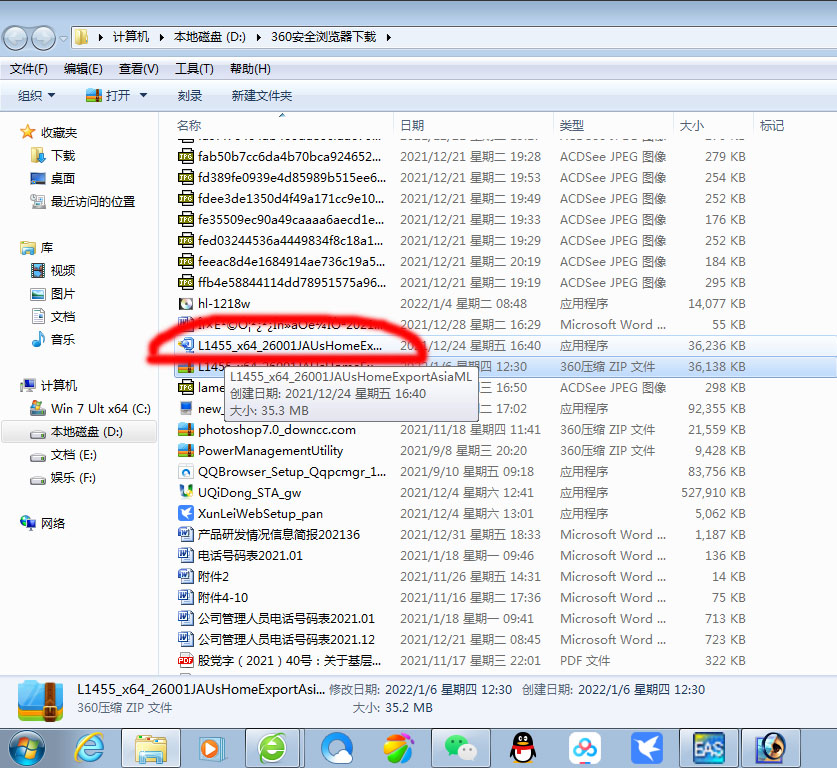Launch the EAS application from the taskbar
This screenshot has width=837, height=768.
(x=707, y=748)
